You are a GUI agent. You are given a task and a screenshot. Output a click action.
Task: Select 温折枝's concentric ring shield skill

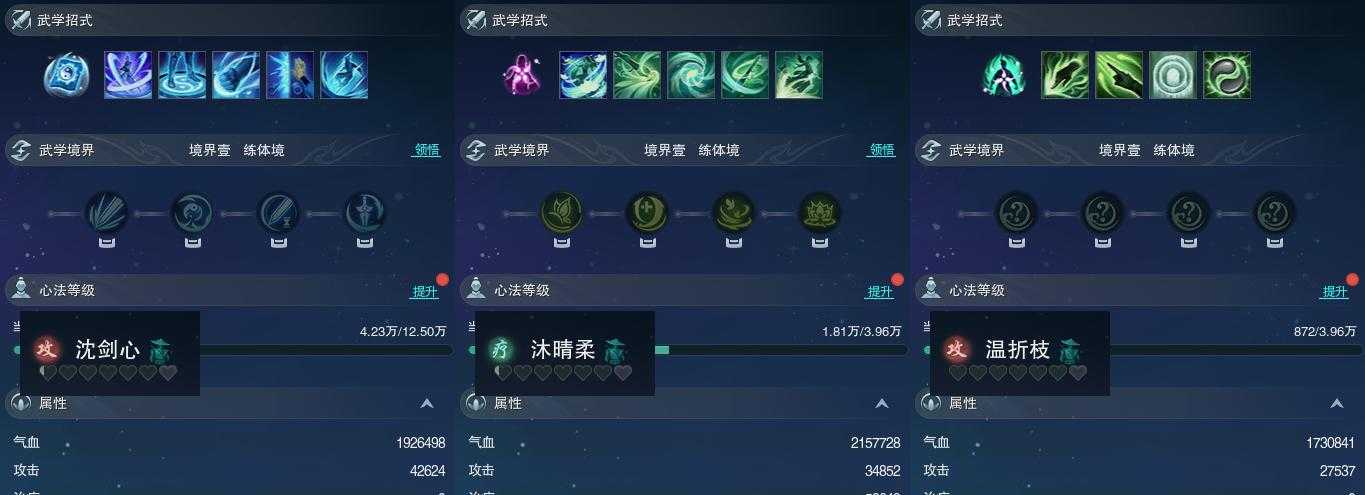tap(1173, 75)
